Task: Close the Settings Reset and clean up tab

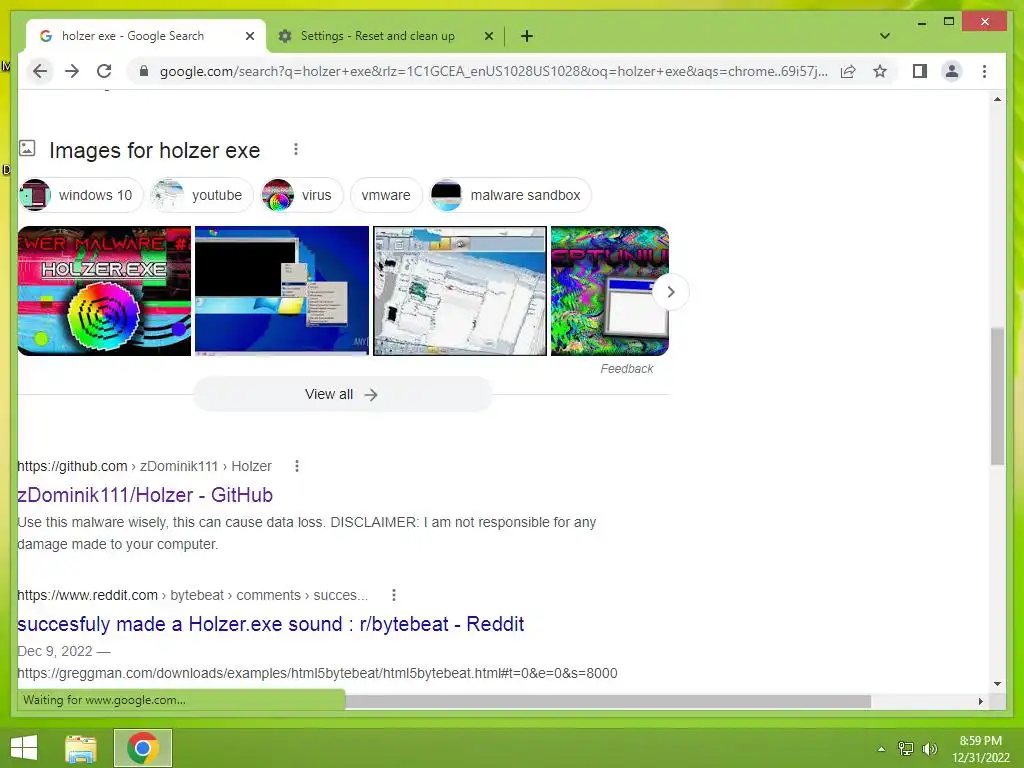Action: click(x=488, y=36)
